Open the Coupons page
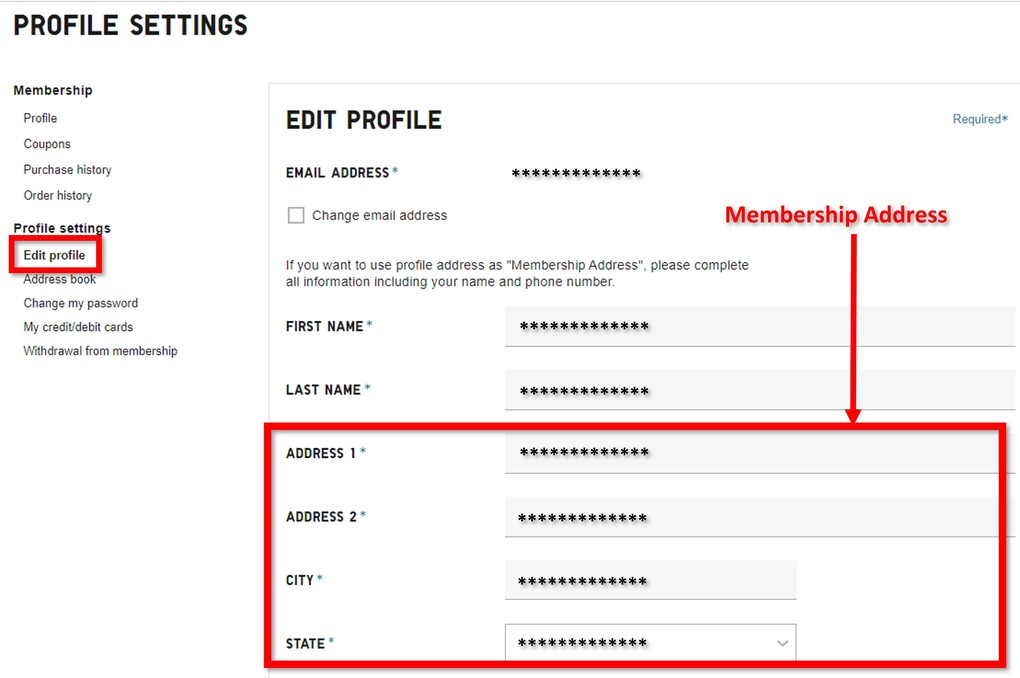Image resolution: width=1020 pixels, height=678 pixels. (47, 144)
